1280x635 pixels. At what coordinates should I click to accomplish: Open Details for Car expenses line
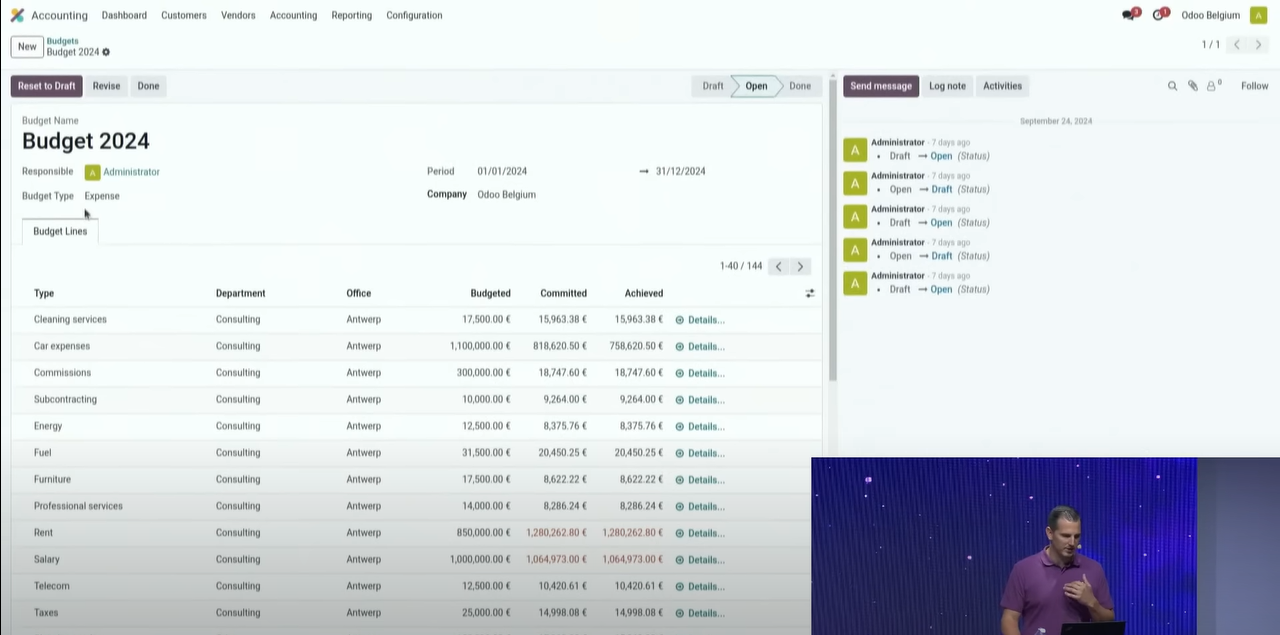click(x=700, y=346)
